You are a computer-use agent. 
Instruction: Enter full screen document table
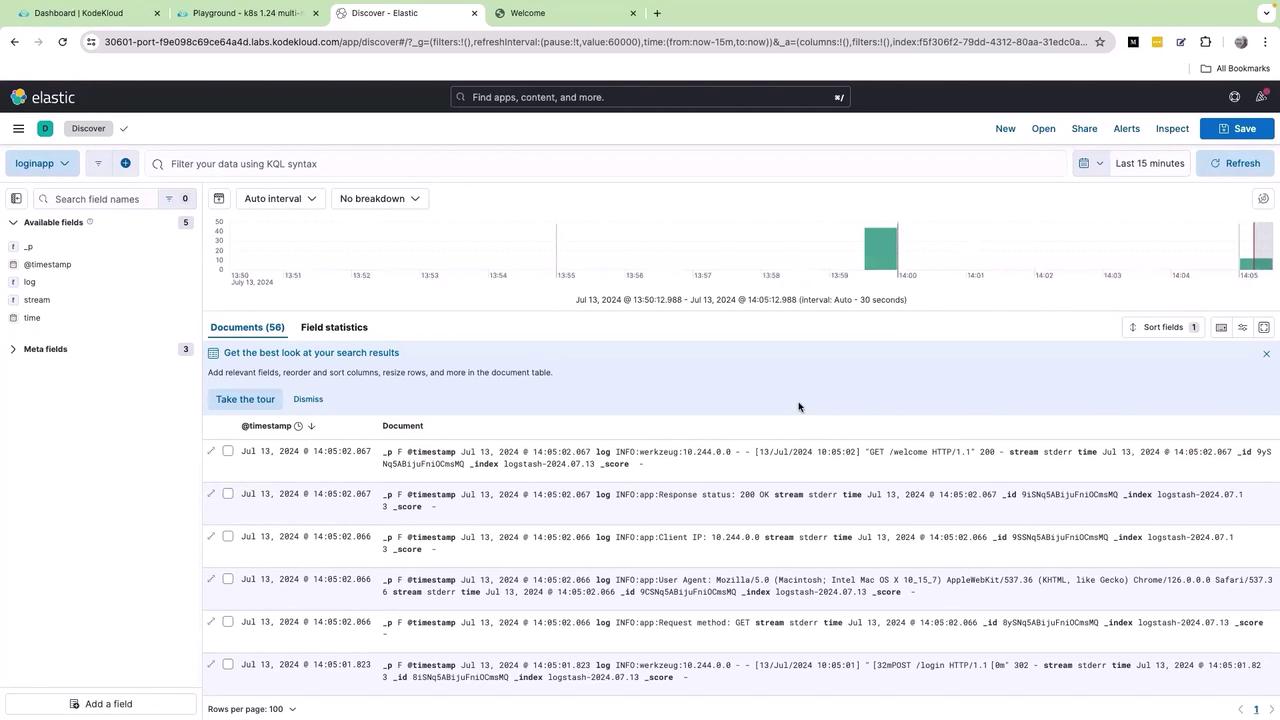[x=1264, y=327]
